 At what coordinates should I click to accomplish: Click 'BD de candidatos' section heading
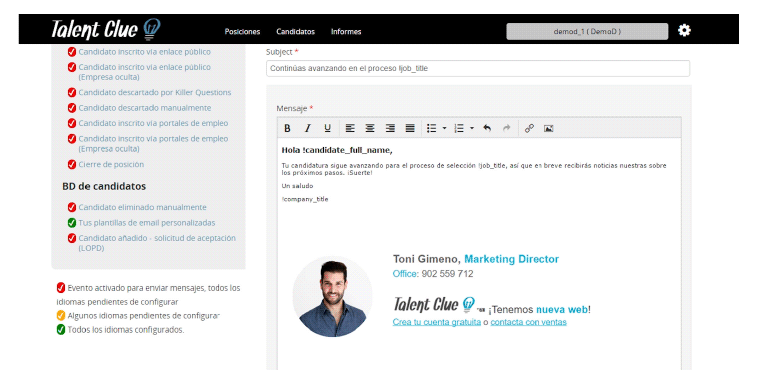pyautogui.click(x=104, y=186)
